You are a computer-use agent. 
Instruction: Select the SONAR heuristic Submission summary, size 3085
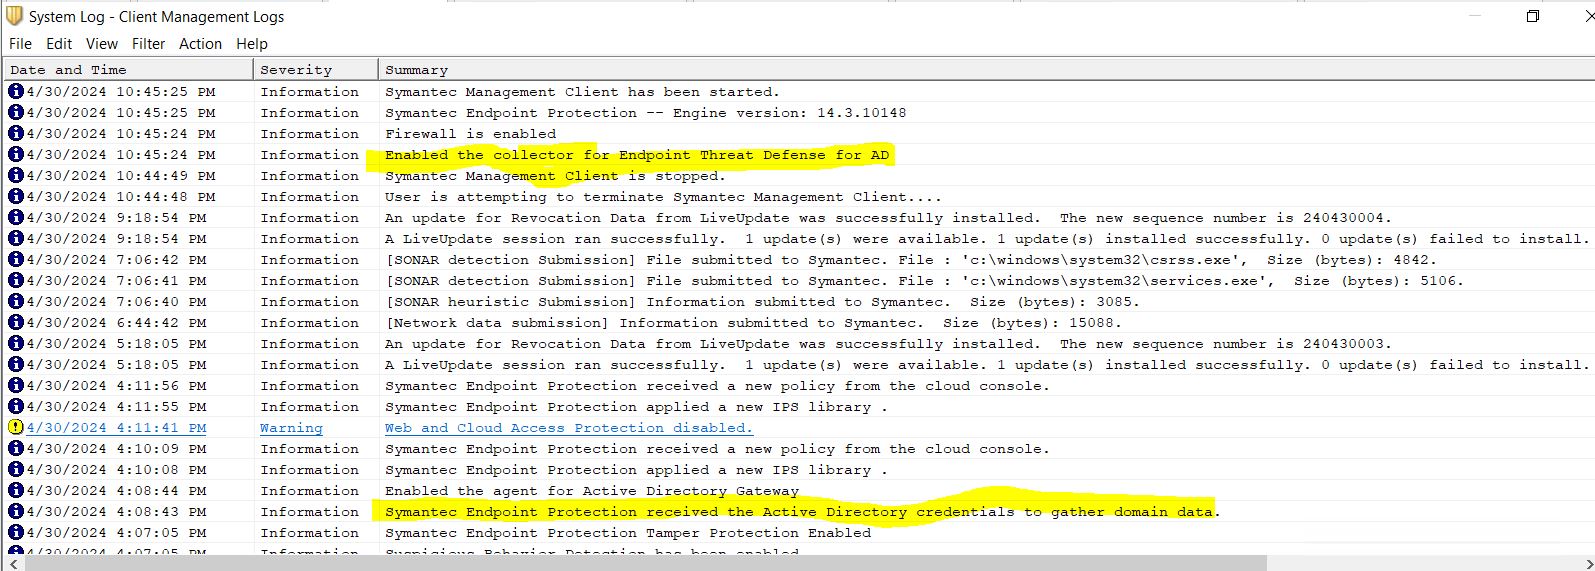click(x=762, y=302)
